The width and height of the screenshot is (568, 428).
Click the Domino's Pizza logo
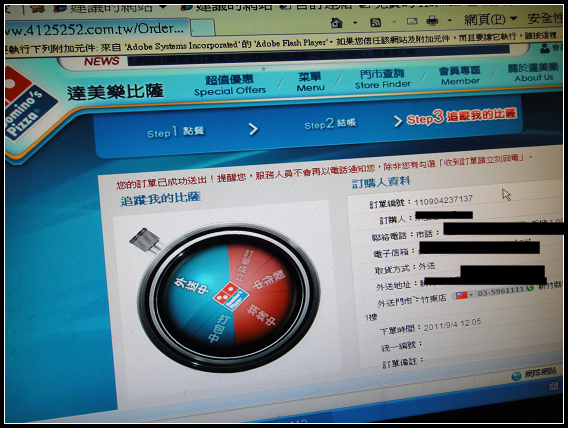(28, 105)
